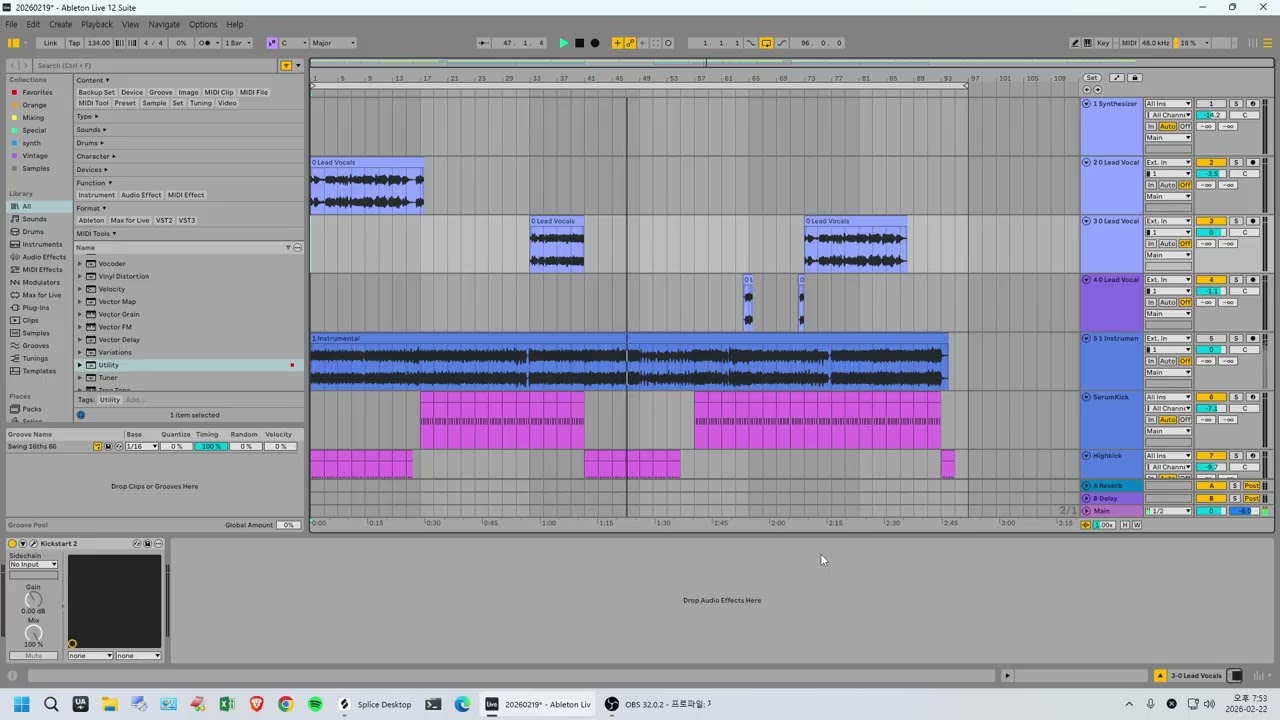Image resolution: width=1280 pixels, height=720 pixels.
Task: Open the Major scale dropdown
Action: [333, 43]
